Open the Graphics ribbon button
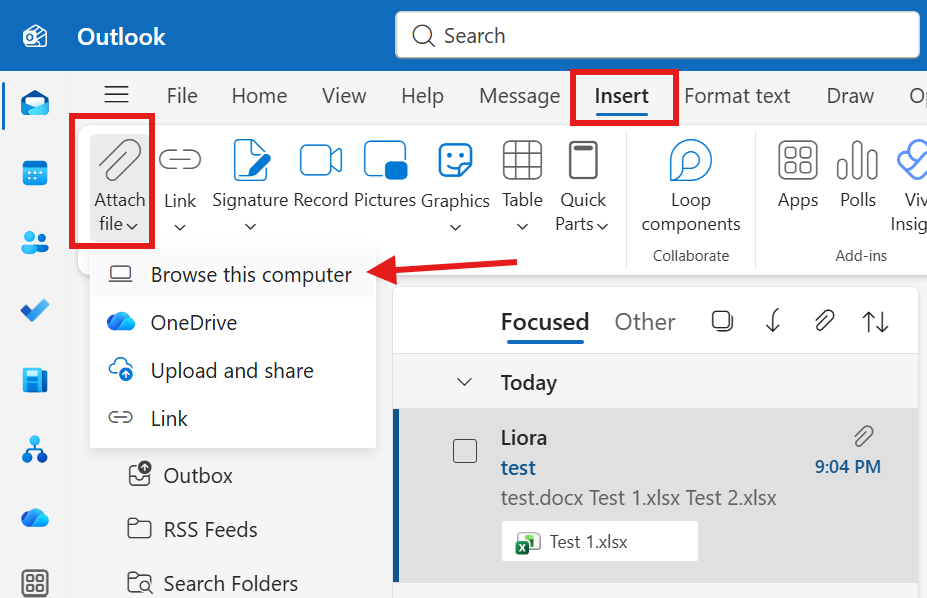Screen dimensions: 927x598 455,187
